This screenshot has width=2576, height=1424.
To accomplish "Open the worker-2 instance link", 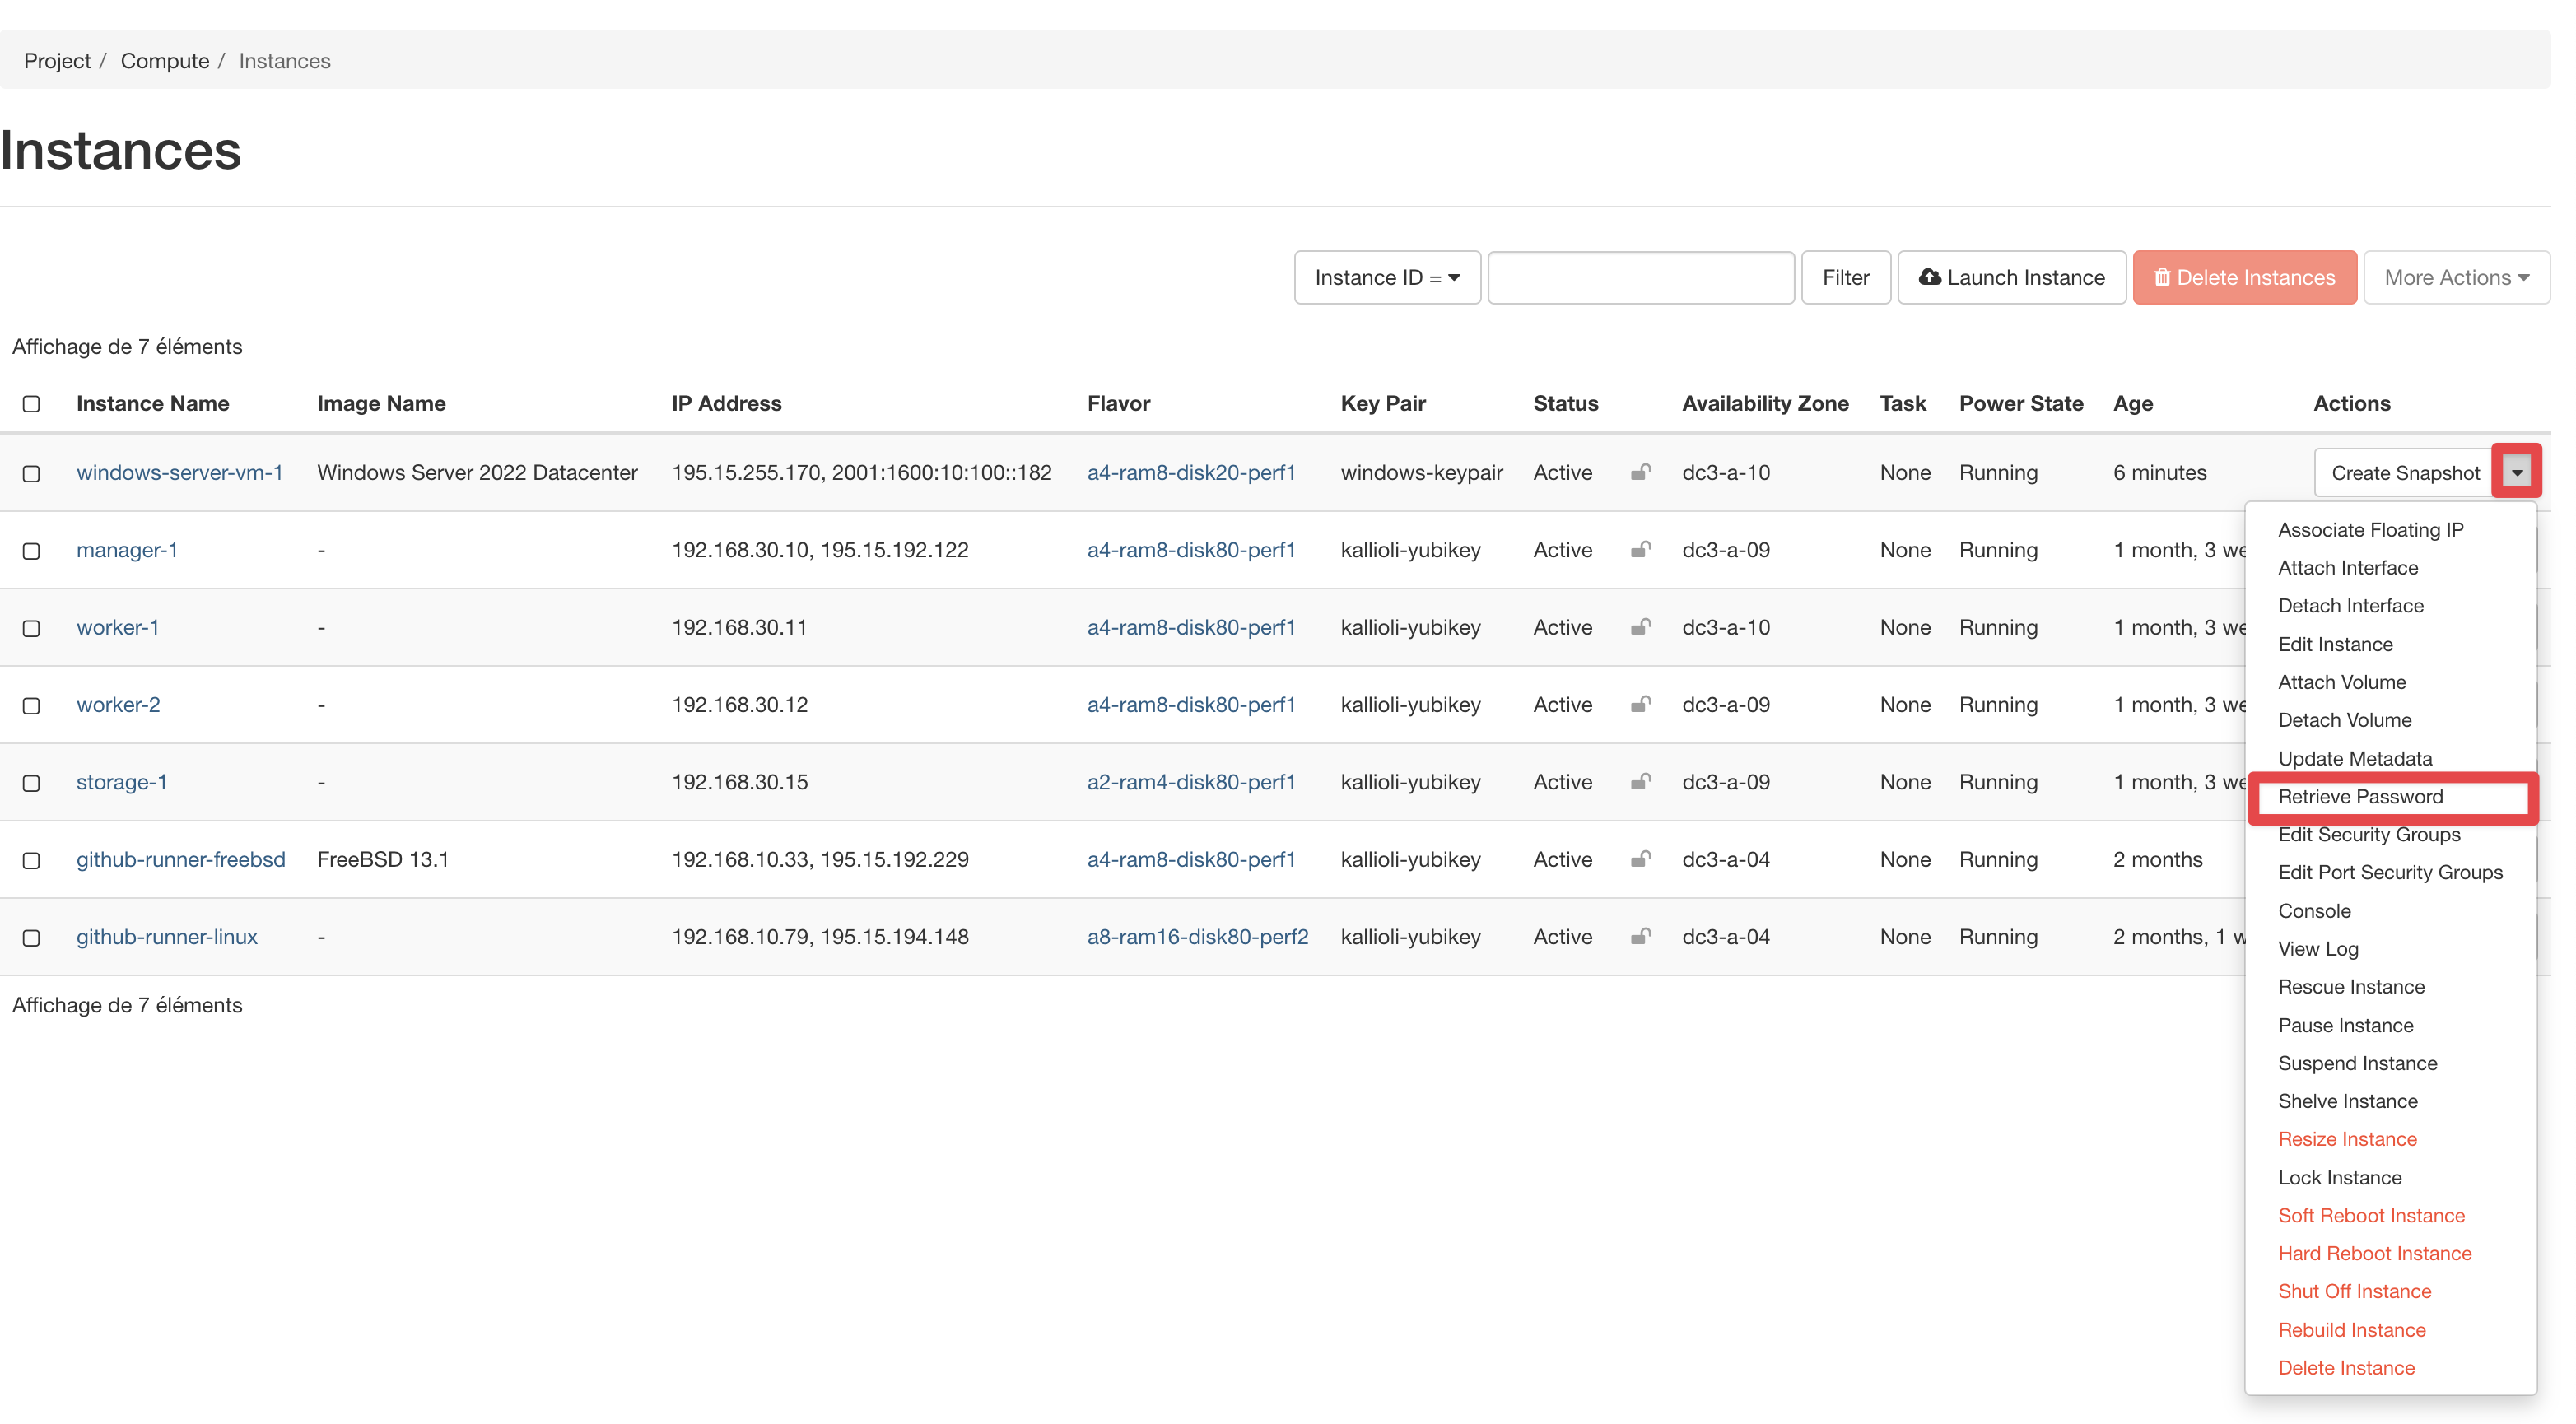I will pyautogui.click(x=118, y=704).
